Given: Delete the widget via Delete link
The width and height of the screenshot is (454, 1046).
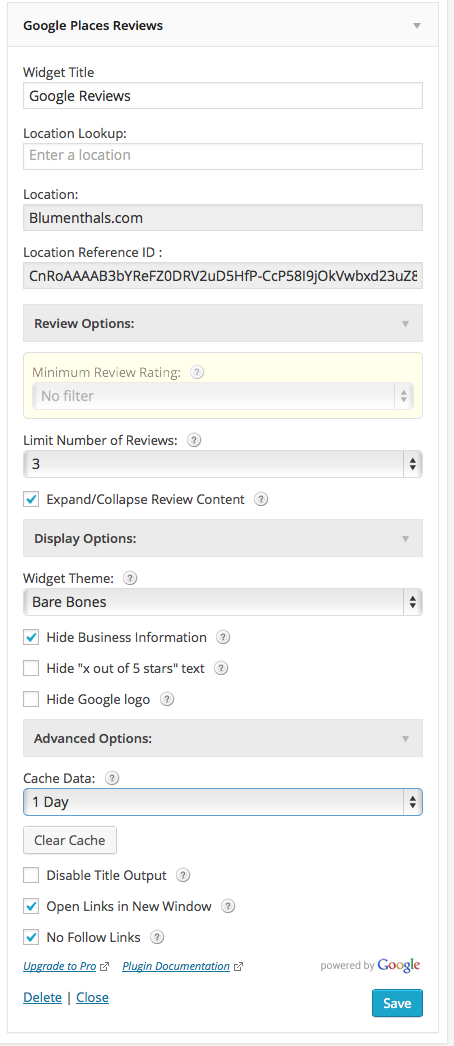Looking at the screenshot, I should point(43,998).
